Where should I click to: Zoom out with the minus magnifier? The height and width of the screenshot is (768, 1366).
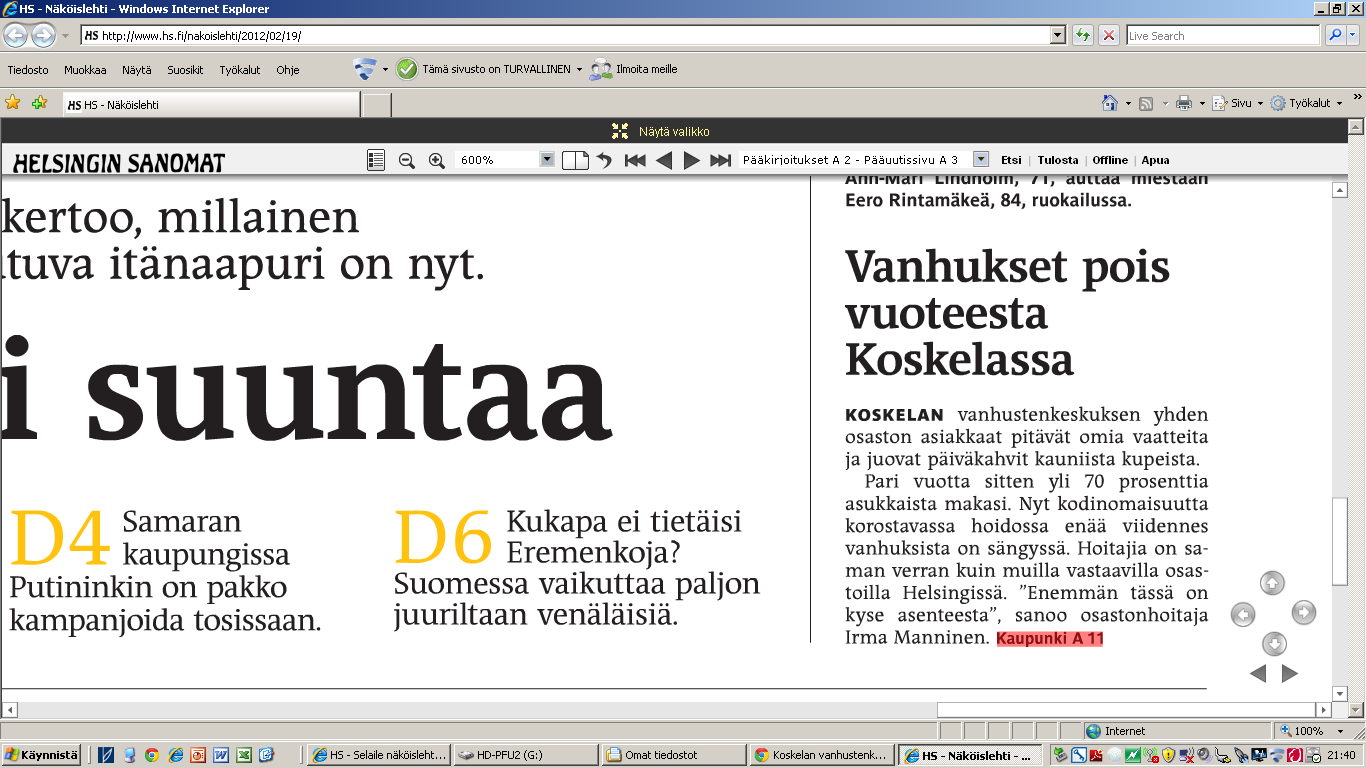click(x=406, y=160)
